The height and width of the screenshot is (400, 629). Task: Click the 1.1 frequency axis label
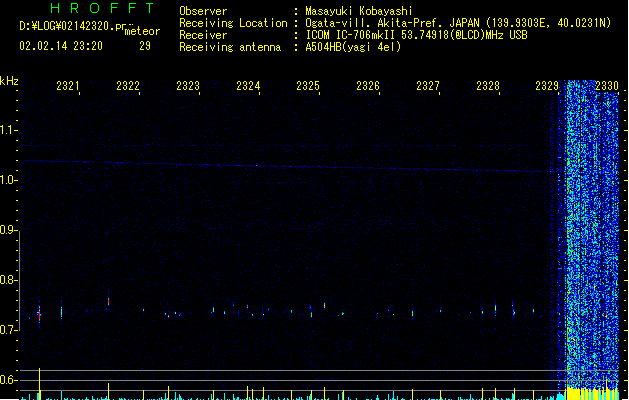click(7, 130)
